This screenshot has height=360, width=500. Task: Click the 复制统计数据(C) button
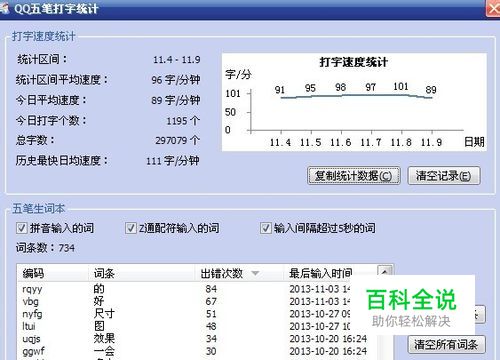pos(354,176)
